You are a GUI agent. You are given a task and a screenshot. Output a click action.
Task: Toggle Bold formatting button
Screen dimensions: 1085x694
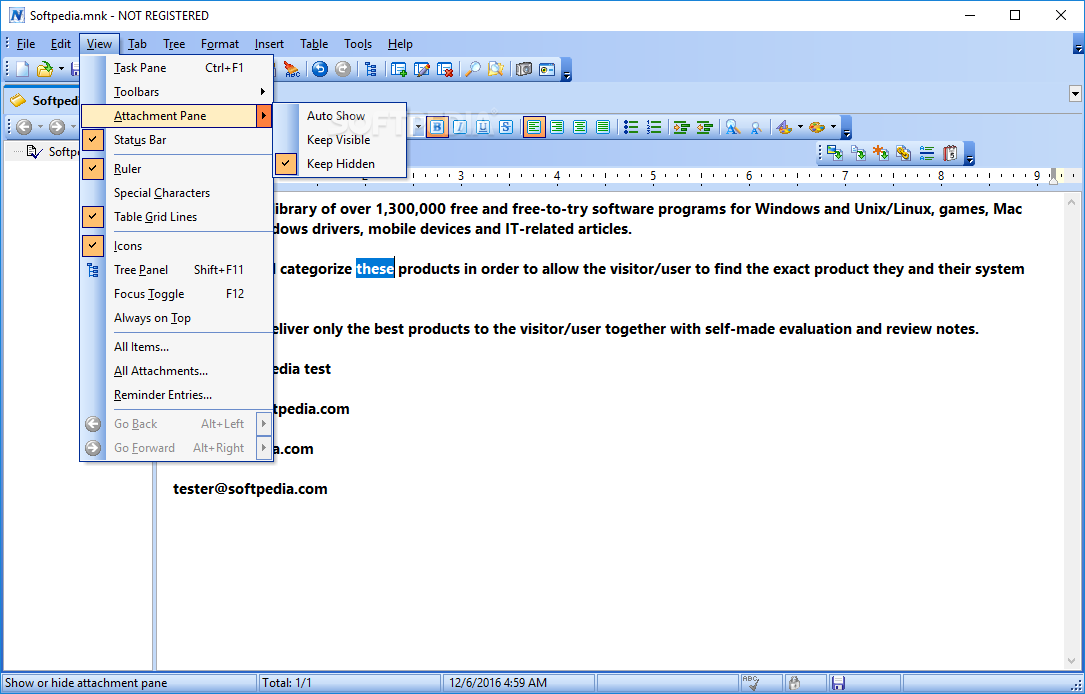437,127
